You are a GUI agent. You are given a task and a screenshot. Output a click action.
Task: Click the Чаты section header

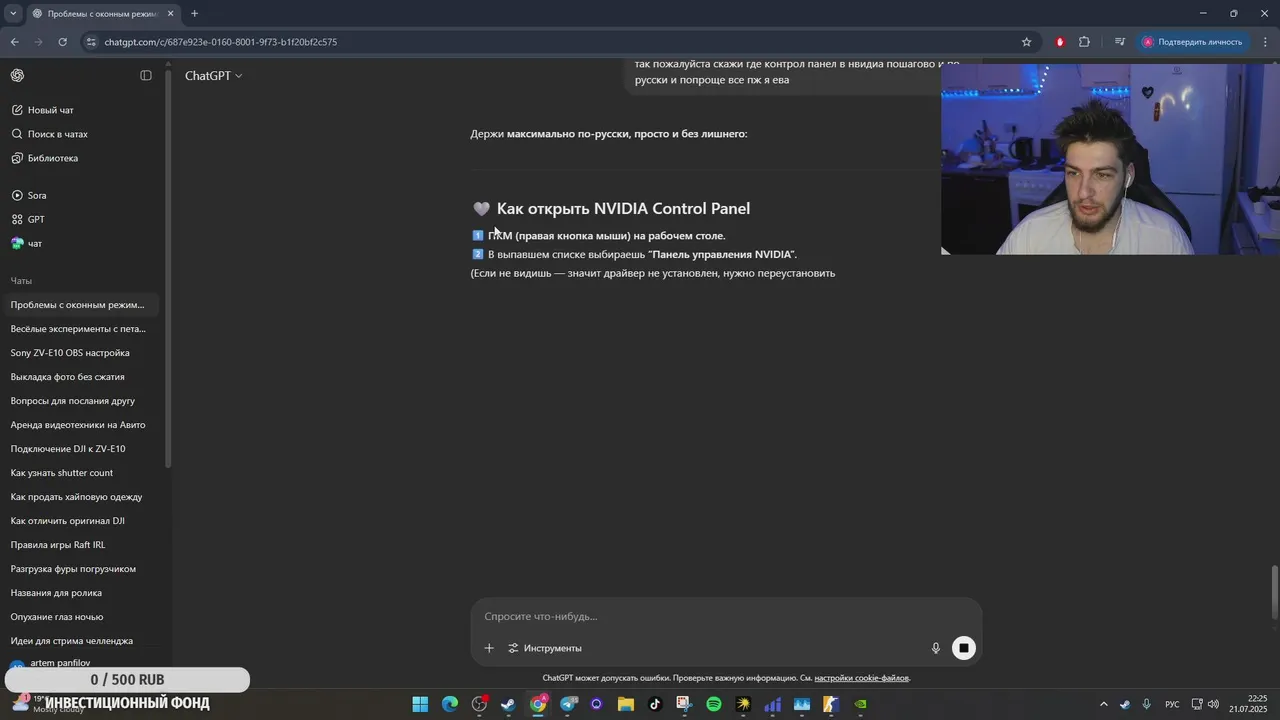click(21, 281)
